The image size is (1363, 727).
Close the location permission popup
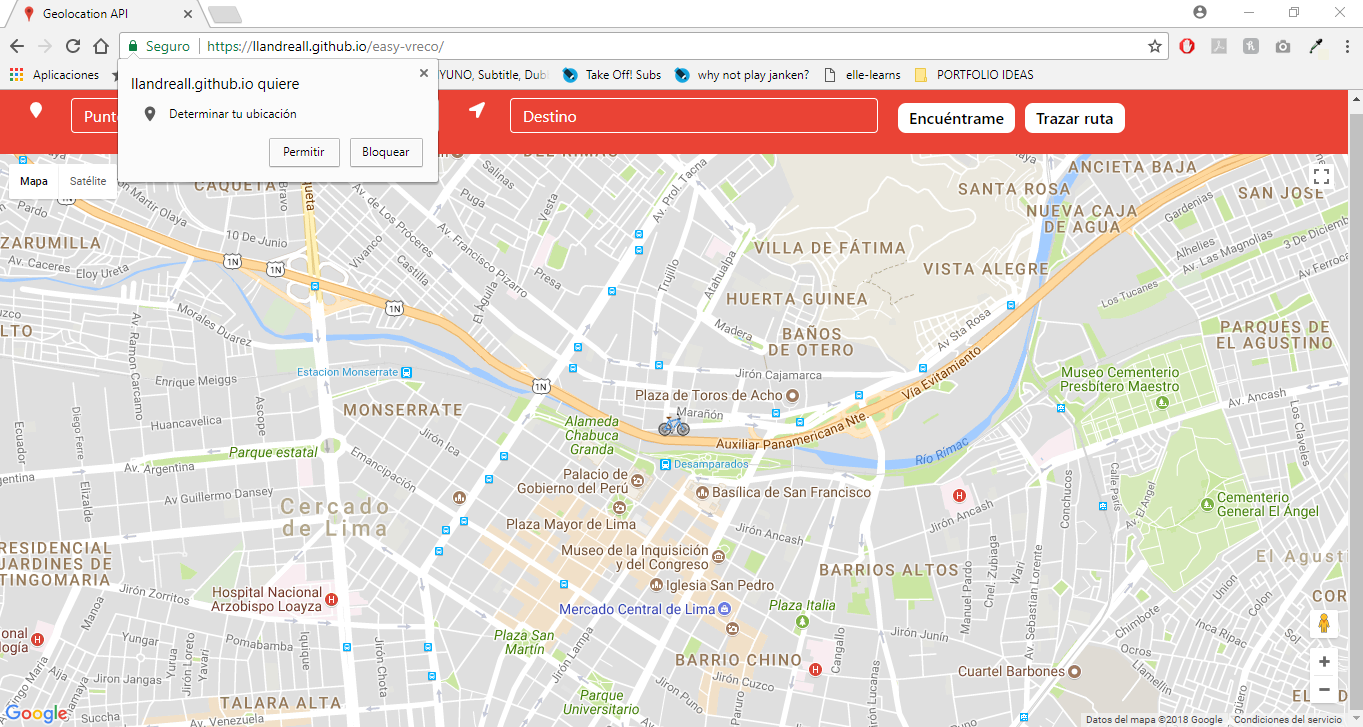[x=424, y=73]
